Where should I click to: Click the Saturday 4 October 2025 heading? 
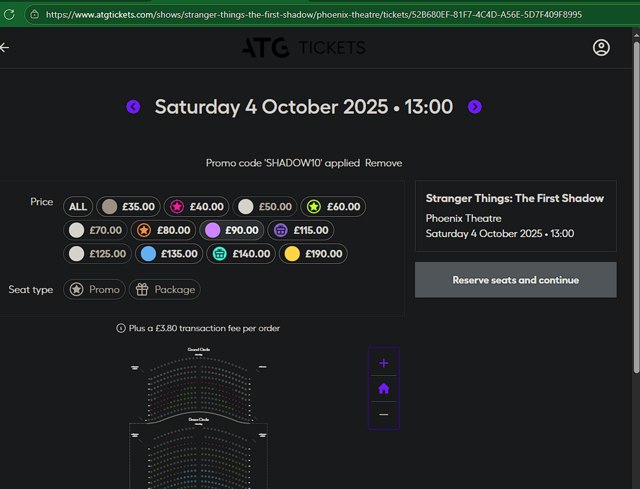[x=304, y=107]
